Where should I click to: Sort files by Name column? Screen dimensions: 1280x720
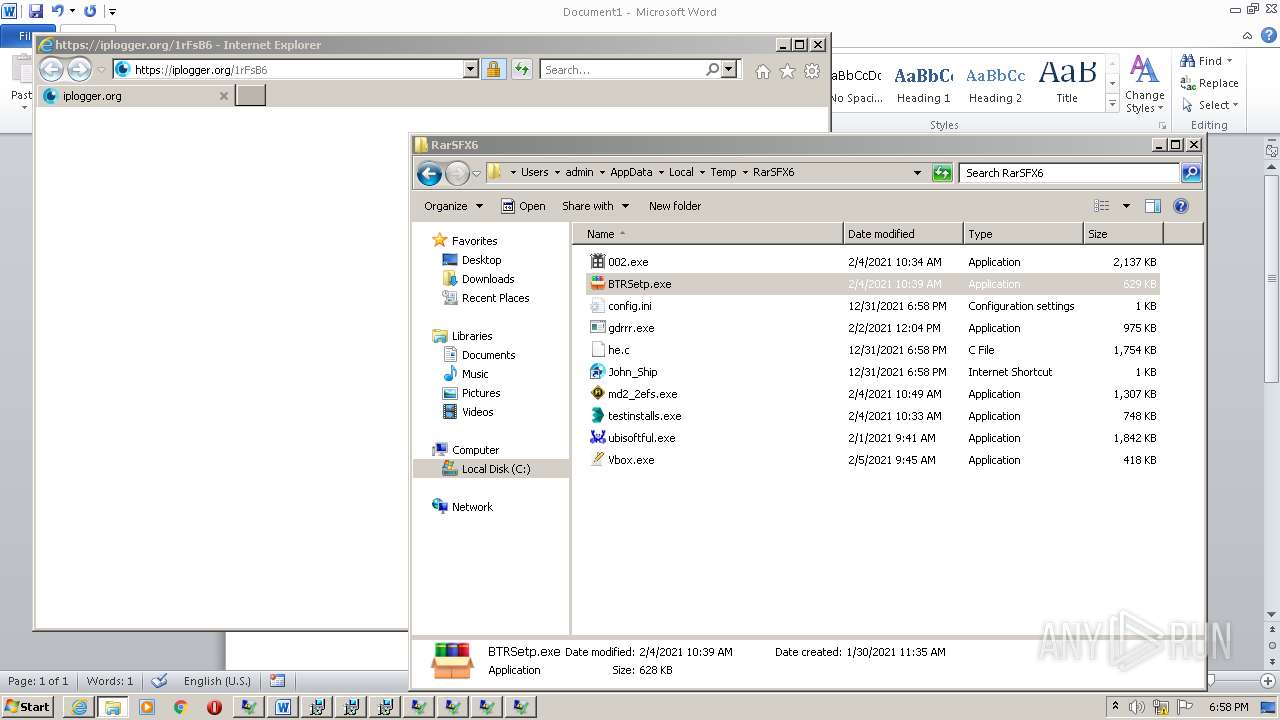(x=708, y=234)
